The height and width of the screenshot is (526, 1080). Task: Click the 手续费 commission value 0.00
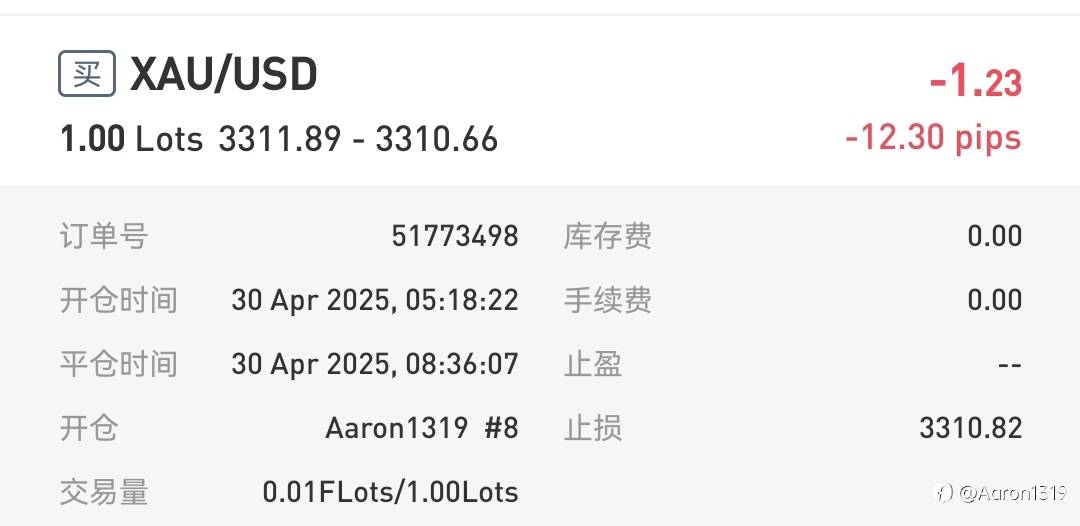pyautogui.click(x=994, y=300)
